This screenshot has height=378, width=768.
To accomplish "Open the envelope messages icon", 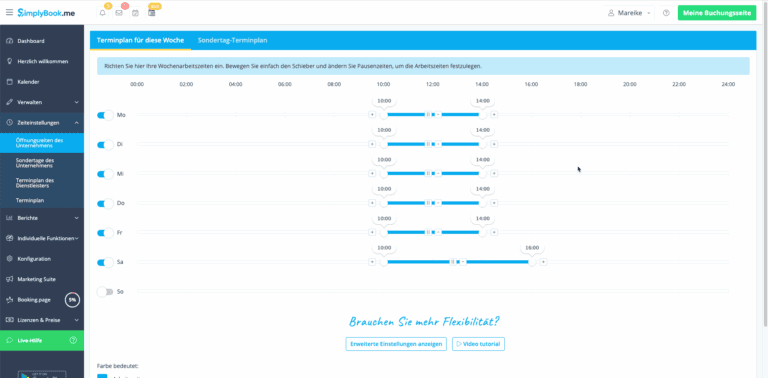I will 119,13.
